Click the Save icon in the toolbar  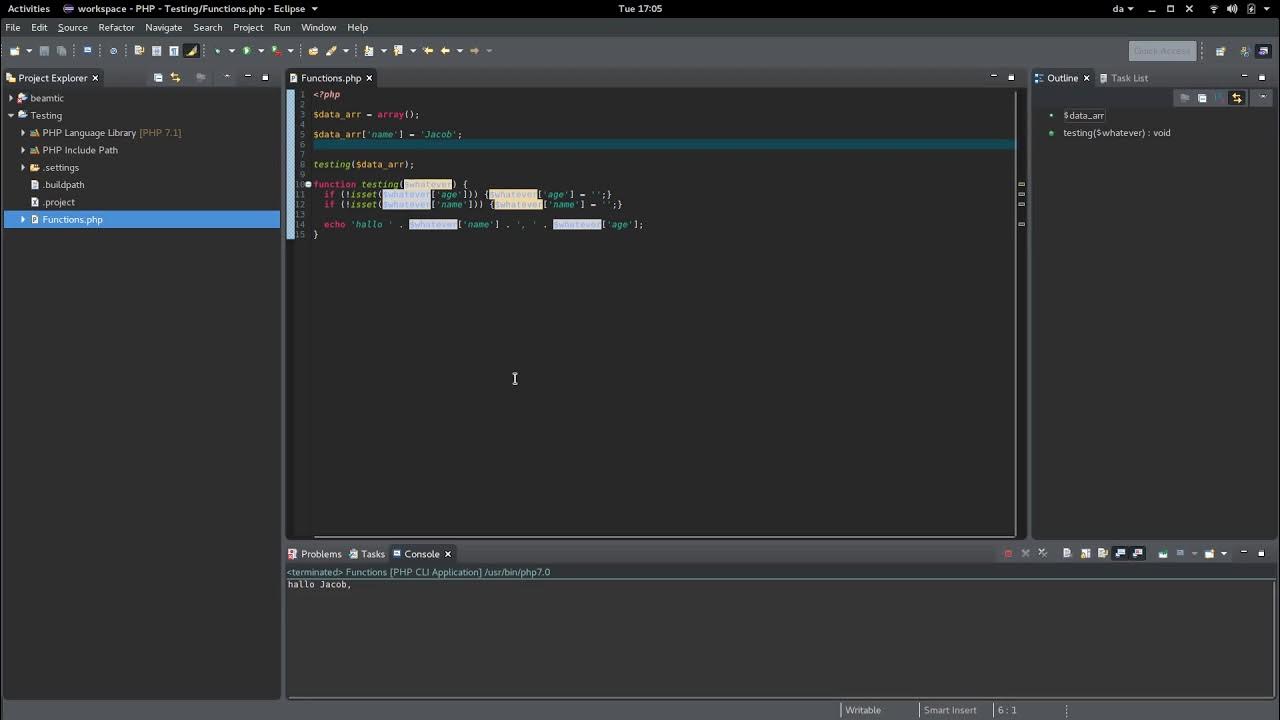tap(44, 50)
